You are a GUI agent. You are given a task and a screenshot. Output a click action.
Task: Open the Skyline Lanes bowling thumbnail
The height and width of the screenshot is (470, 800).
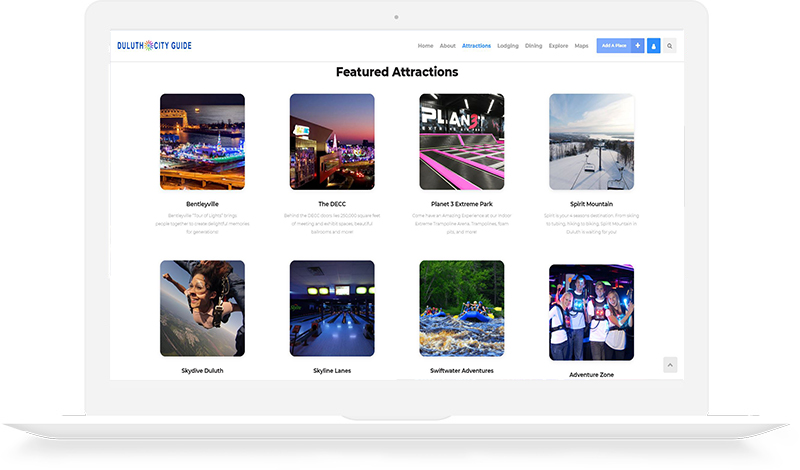coord(332,308)
